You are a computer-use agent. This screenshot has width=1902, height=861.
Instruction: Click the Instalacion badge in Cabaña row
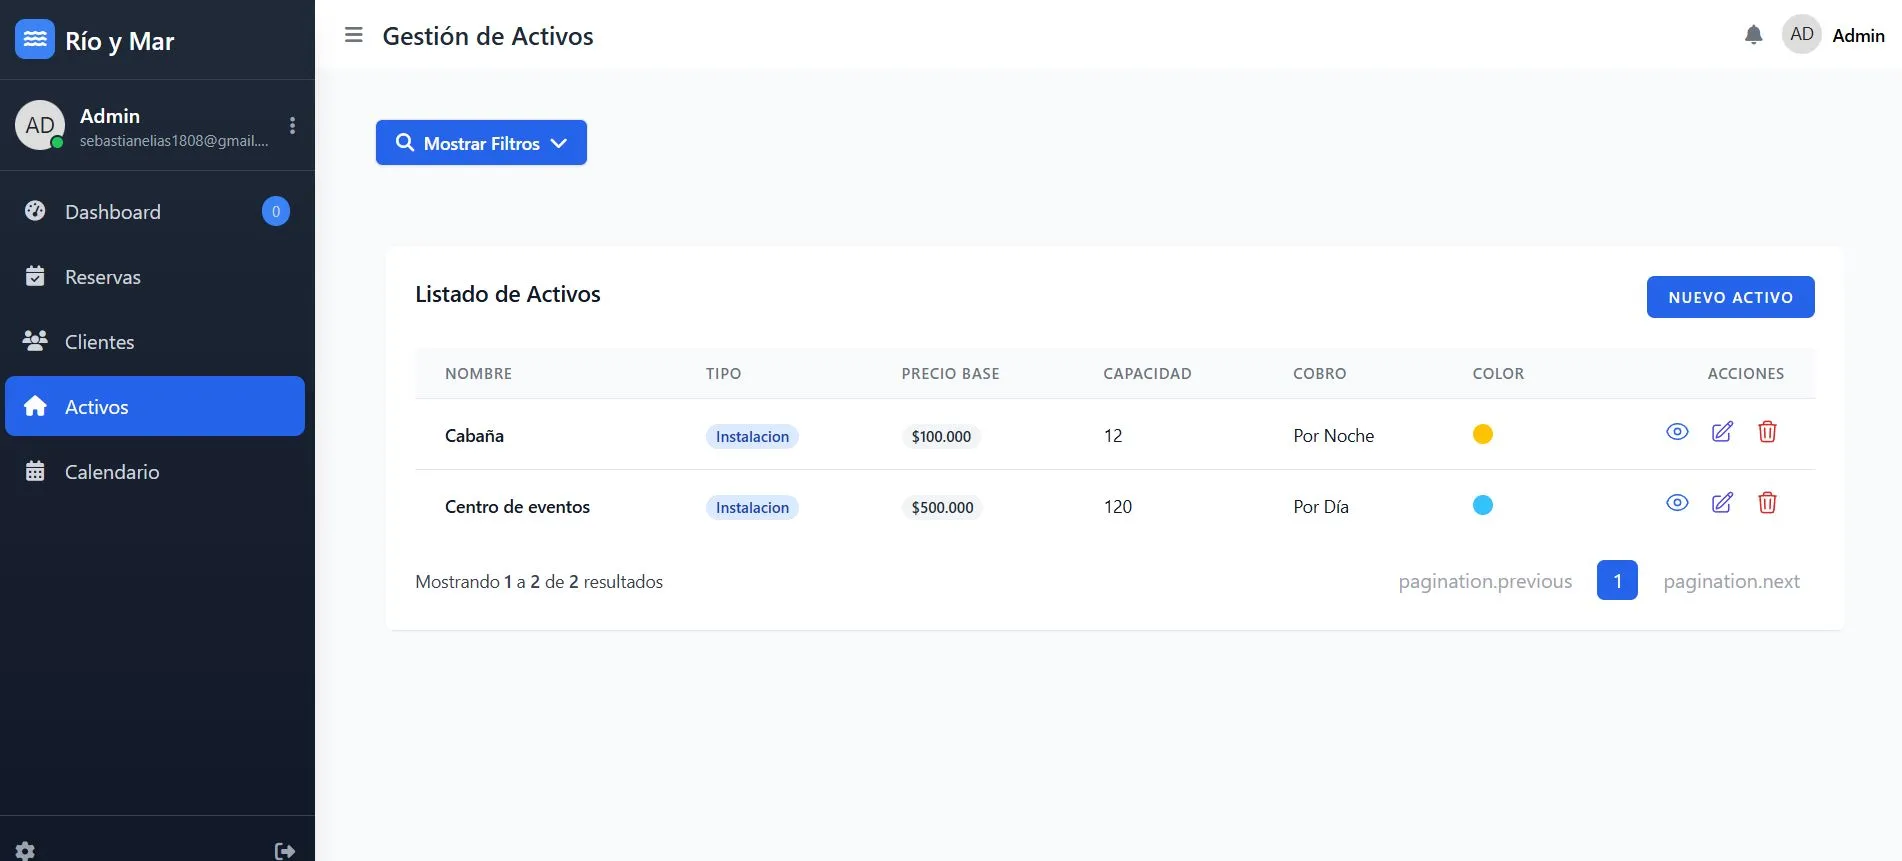pos(752,436)
